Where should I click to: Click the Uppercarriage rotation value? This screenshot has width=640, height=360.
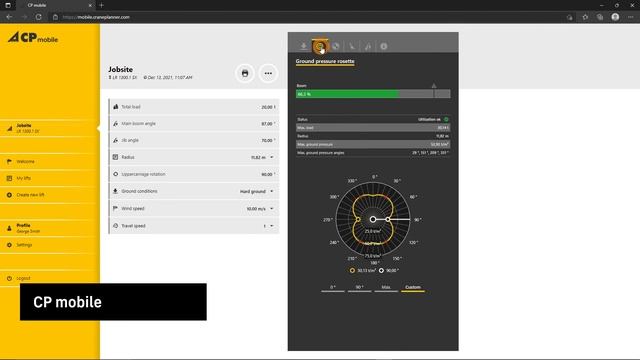pos(268,174)
